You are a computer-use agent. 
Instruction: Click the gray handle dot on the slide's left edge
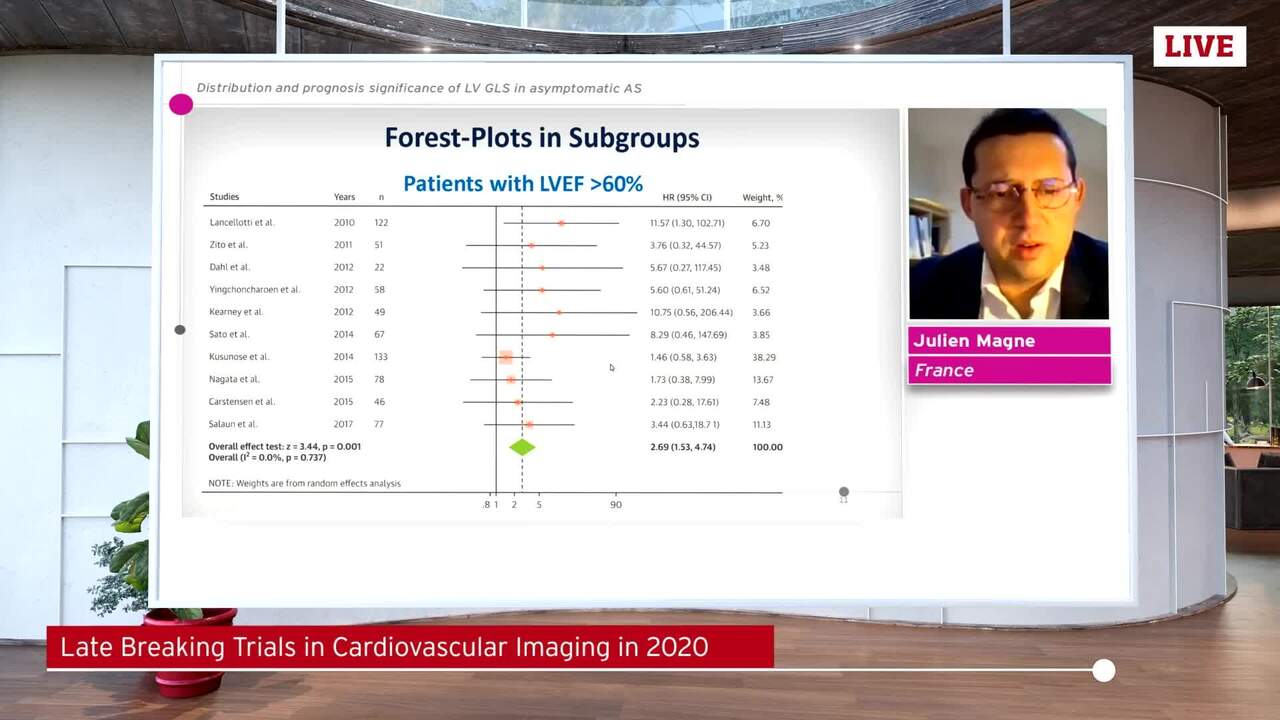pos(180,329)
